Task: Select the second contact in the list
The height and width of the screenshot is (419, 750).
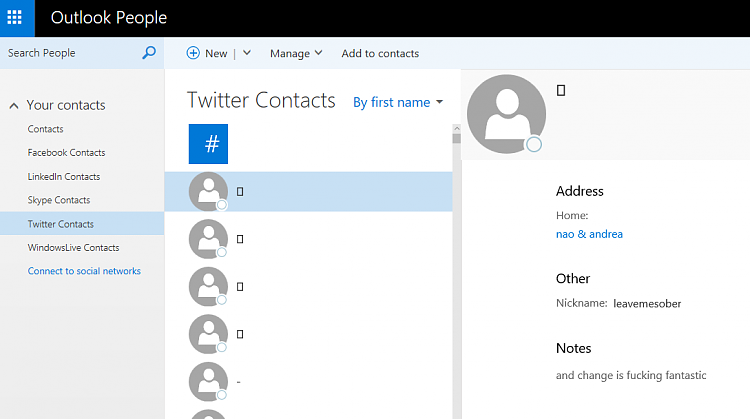Action: [309, 239]
